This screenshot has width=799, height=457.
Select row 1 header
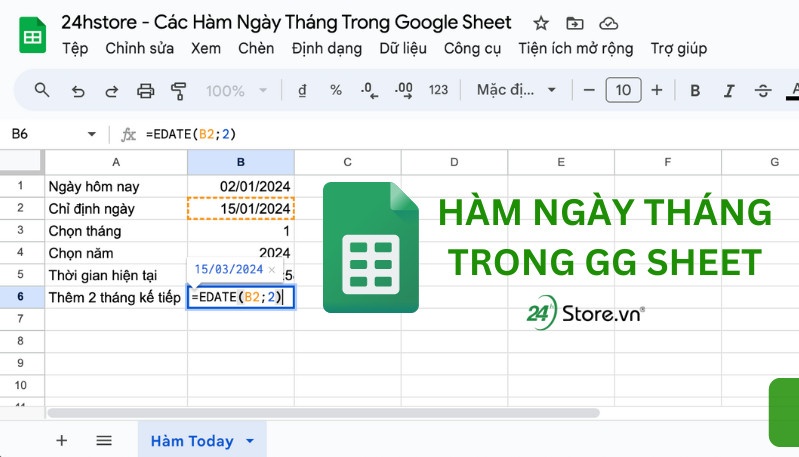tap(20, 185)
